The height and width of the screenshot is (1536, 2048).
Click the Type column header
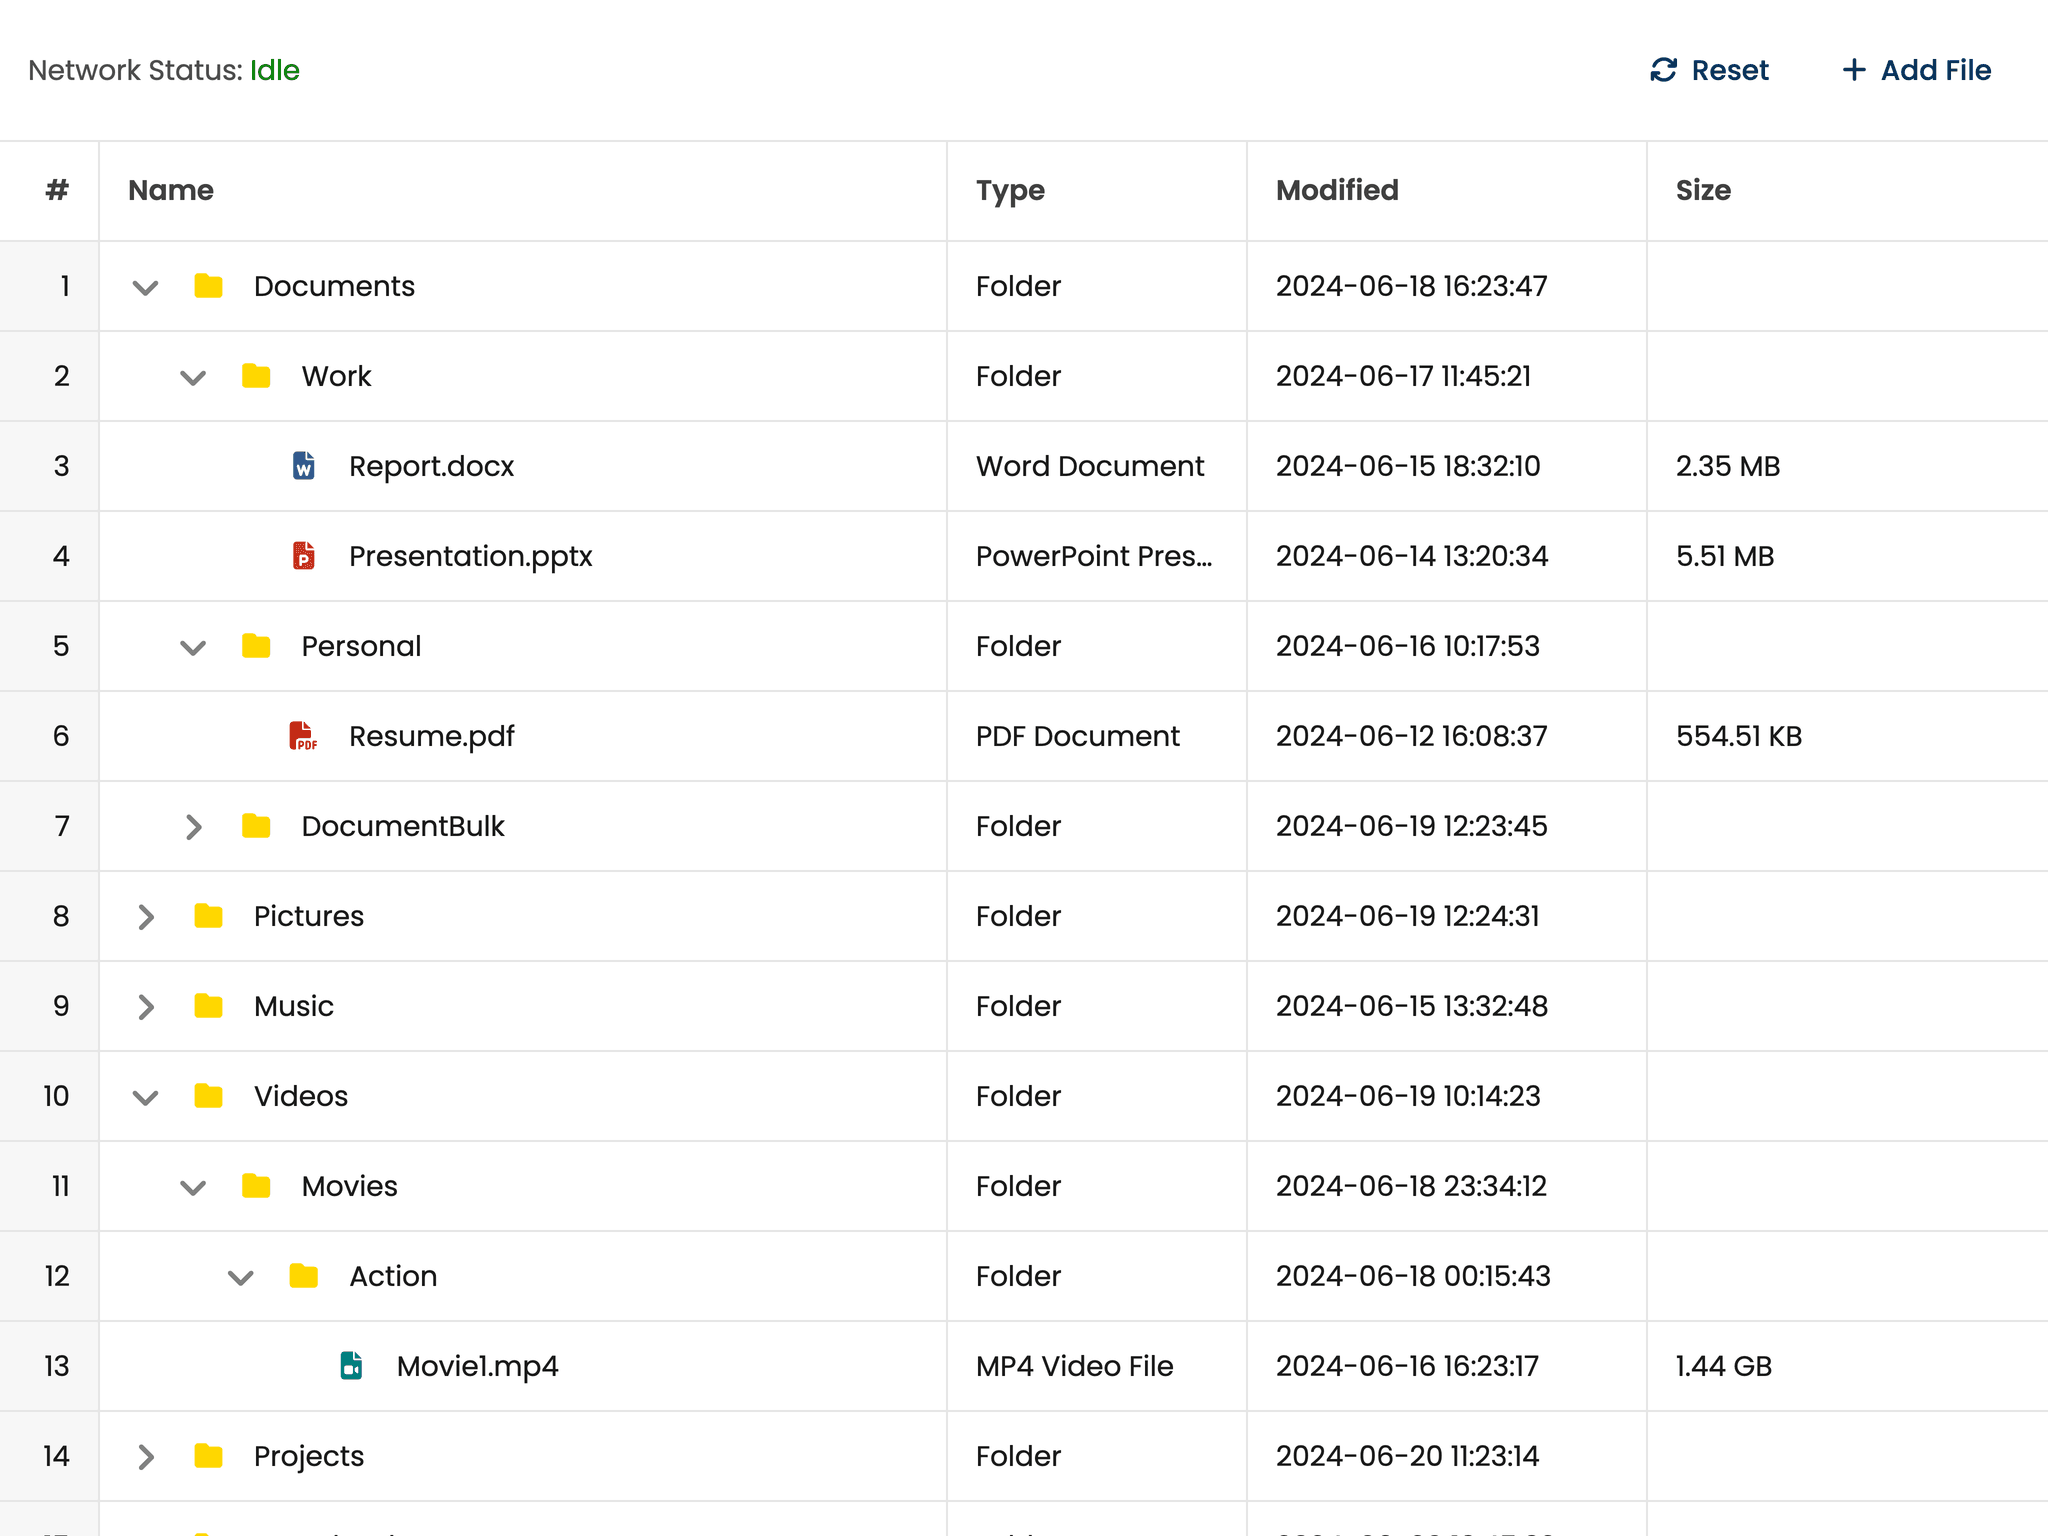pos(1096,190)
